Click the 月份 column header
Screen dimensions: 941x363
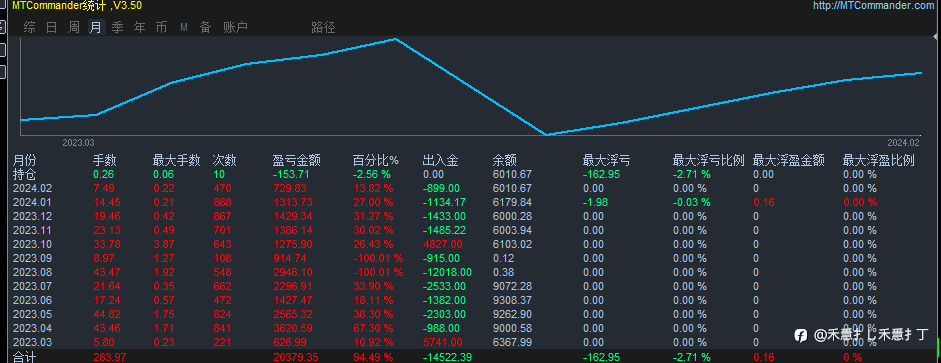[25, 160]
